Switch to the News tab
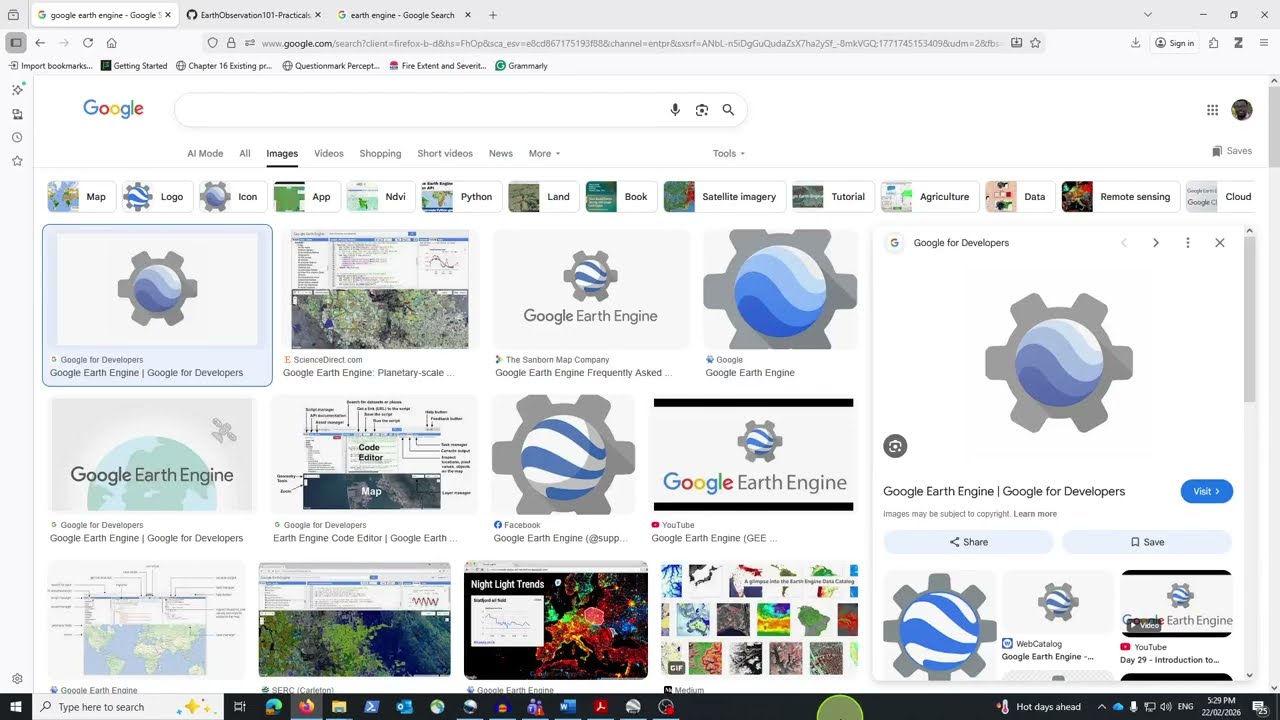This screenshot has width=1280, height=720. point(501,153)
